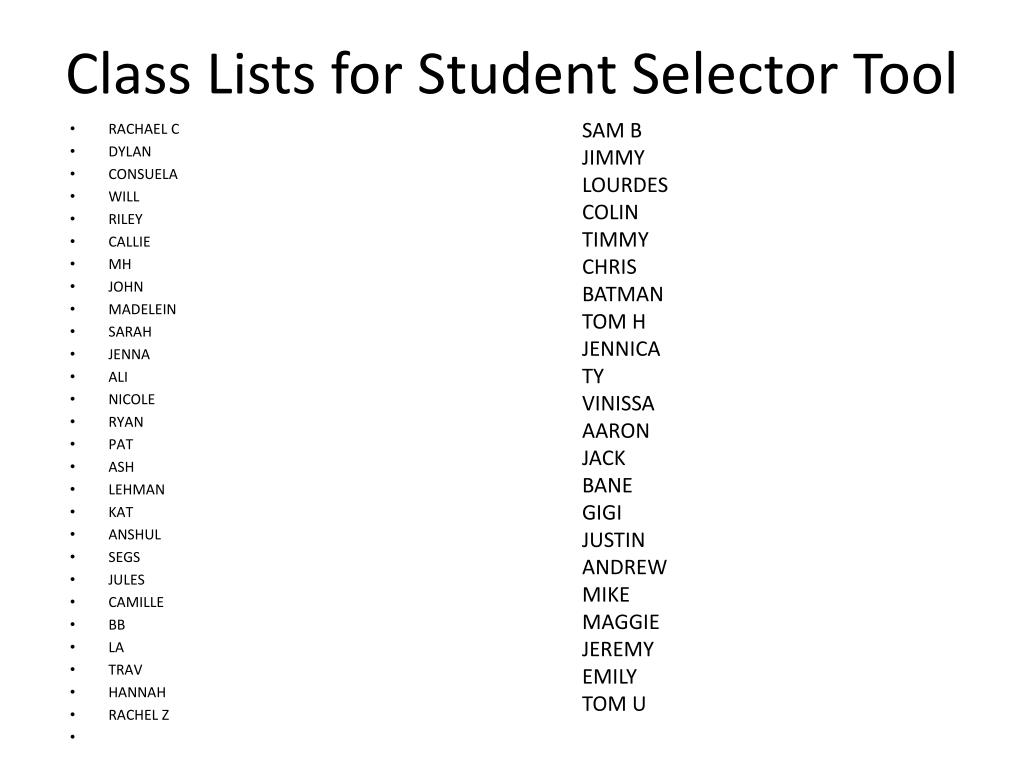
Task: Select NICOLE in the bulleted list
Action: 132,400
